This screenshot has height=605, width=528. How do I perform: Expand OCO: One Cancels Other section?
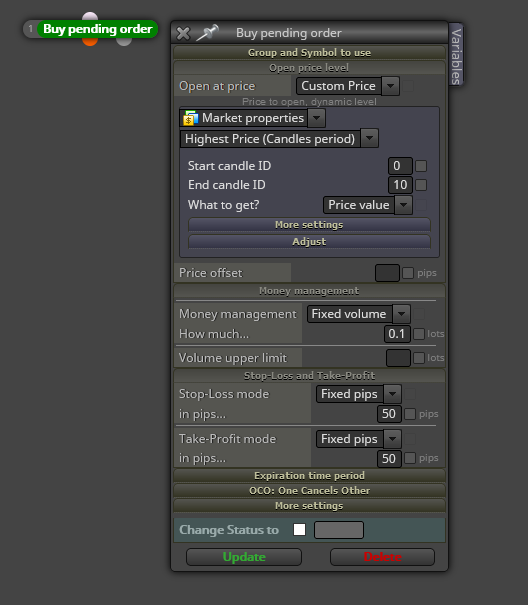coord(310,490)
